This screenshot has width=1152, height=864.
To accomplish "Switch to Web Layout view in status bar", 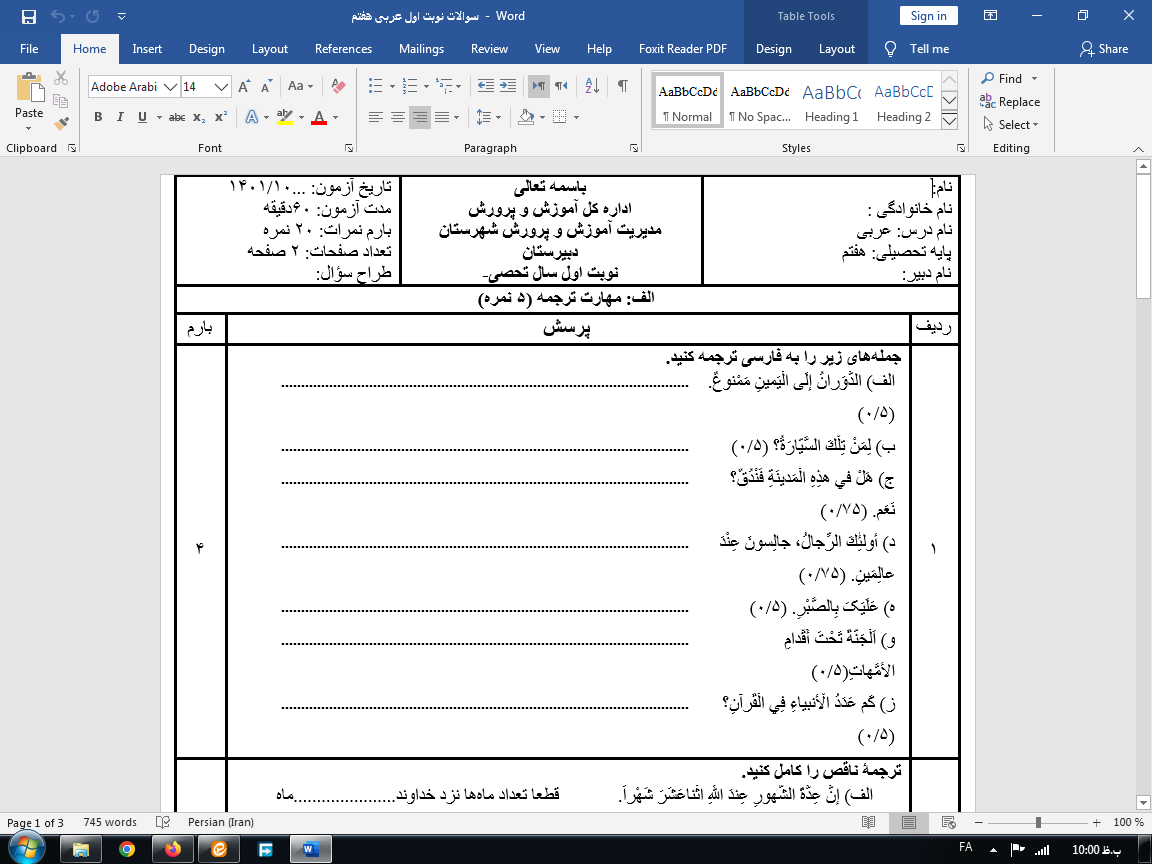I will 948,822.
